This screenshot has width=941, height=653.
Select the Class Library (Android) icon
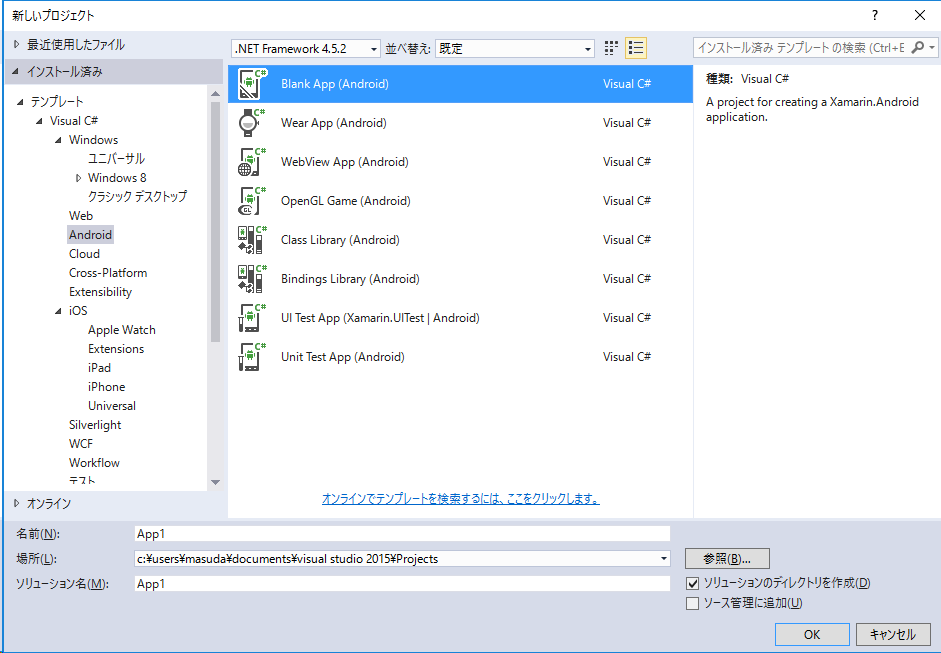pyautogui.click(x=251, y=240)
